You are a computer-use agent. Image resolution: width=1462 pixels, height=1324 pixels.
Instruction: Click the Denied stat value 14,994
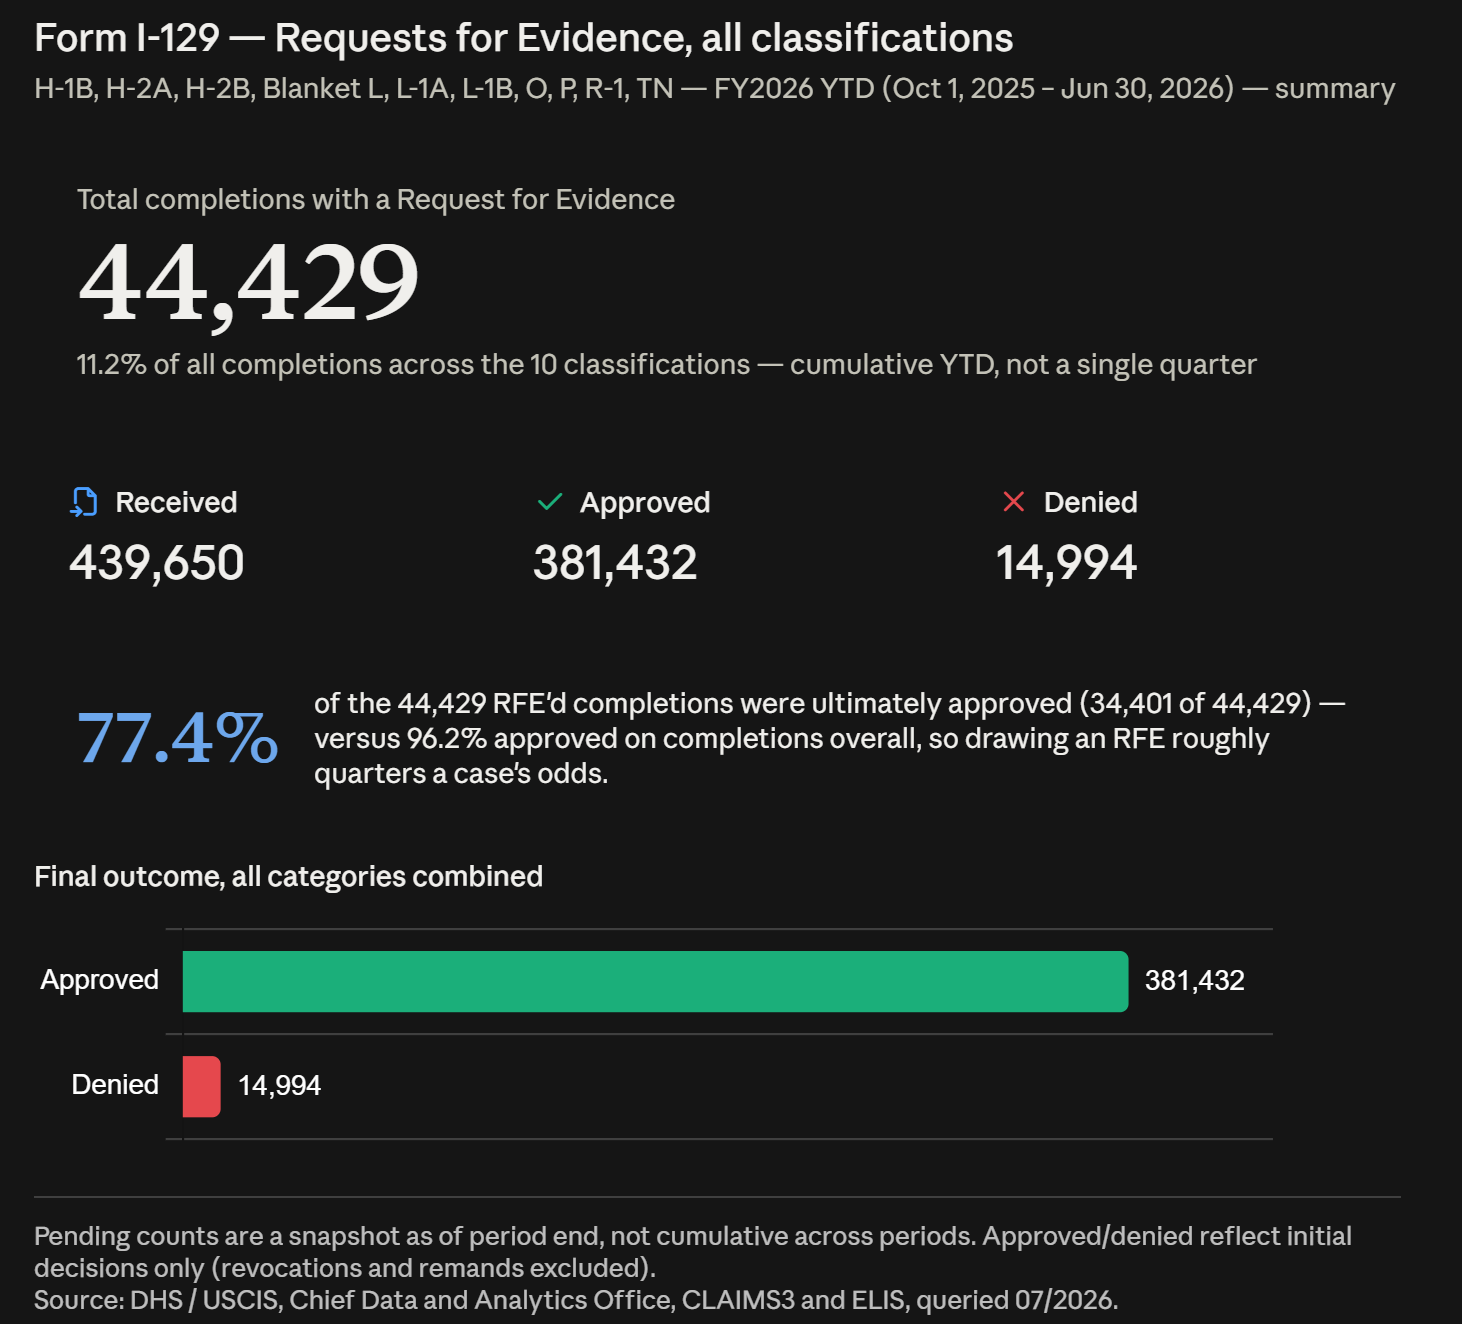click(x=1067, y=563)
